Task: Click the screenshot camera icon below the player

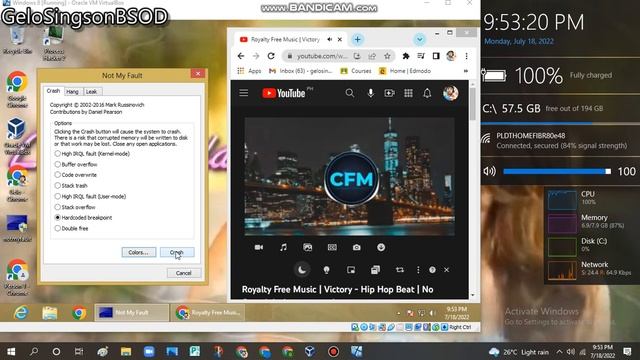Action: tap(357, 247)
